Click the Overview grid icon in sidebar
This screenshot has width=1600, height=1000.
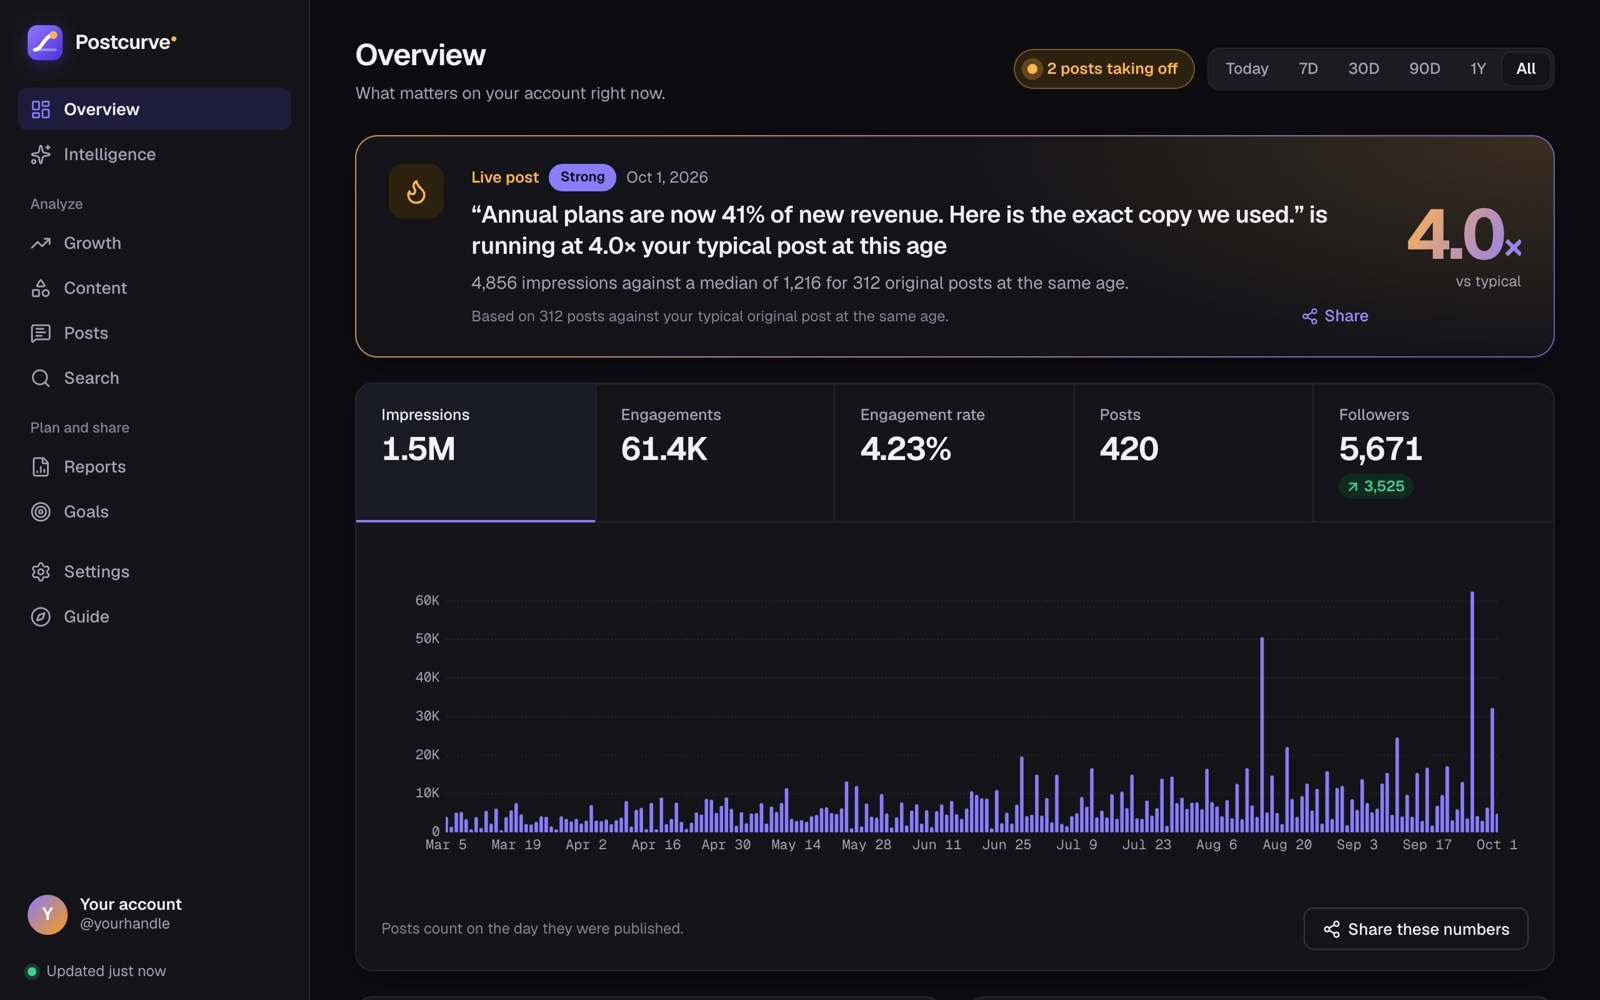click(x=41, y=109)
